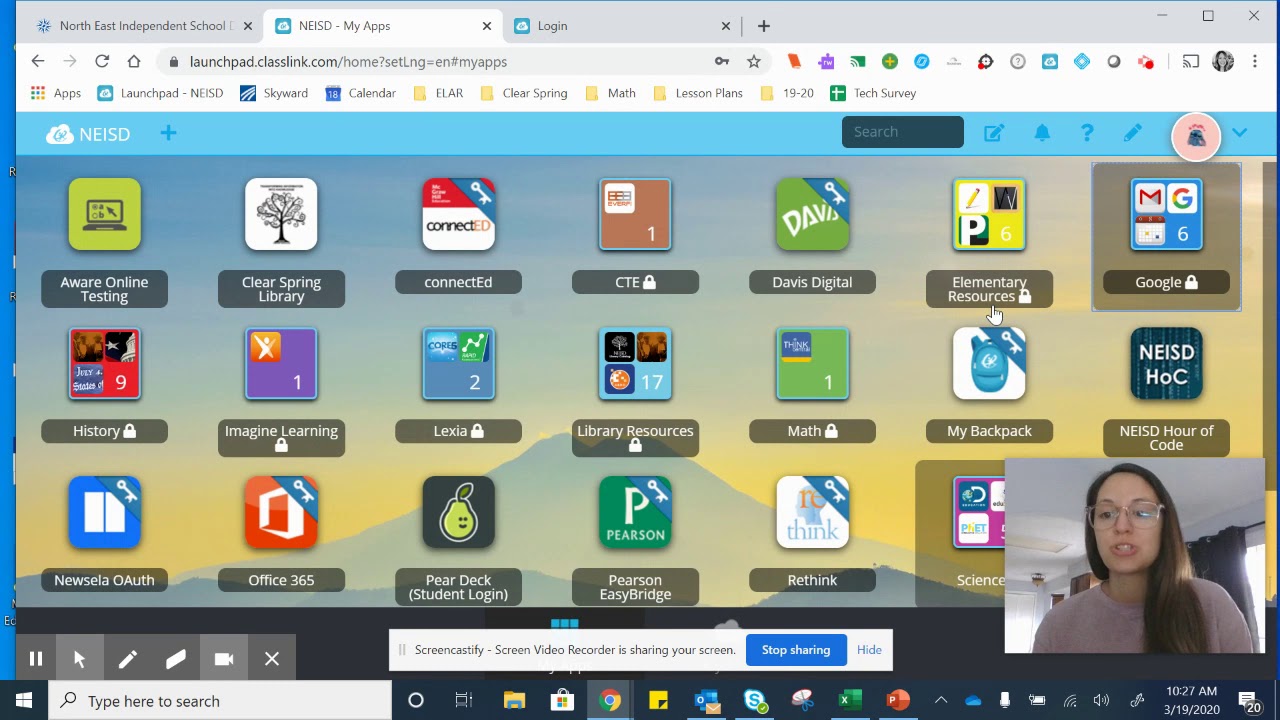Image resolution: width=1280 pixels, height=720 pixels.
Task: Open the Clear Spring Library app
Action: tap(281, 214)
